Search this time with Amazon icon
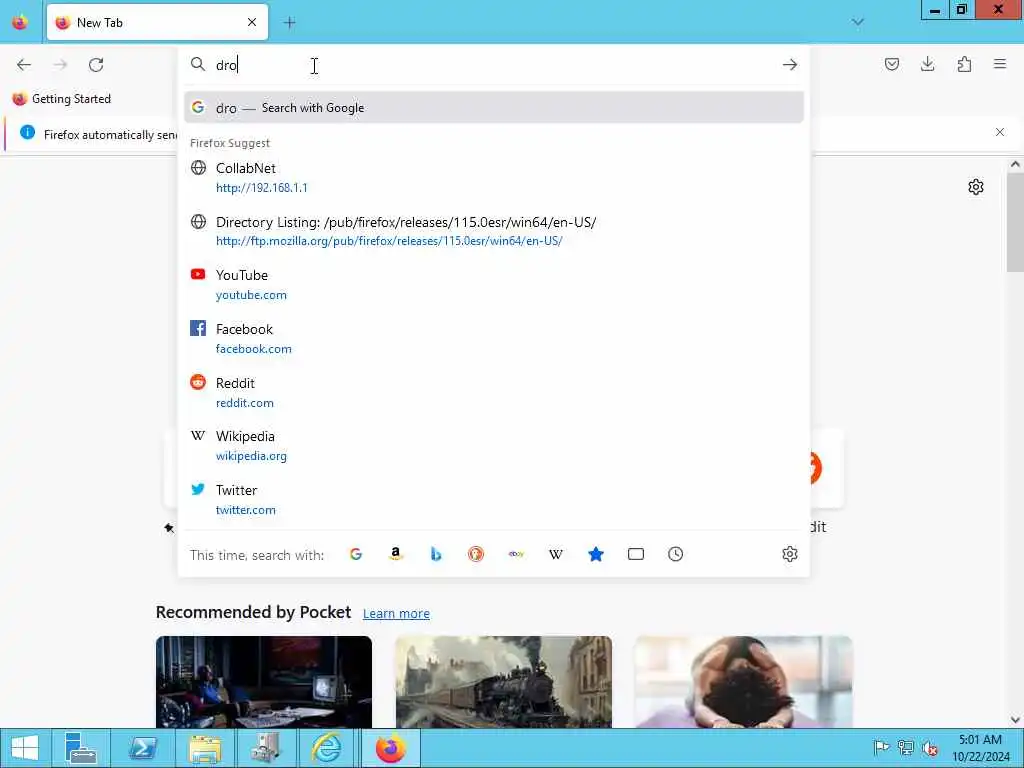The image size is (1024, 768). pos(396,554)
